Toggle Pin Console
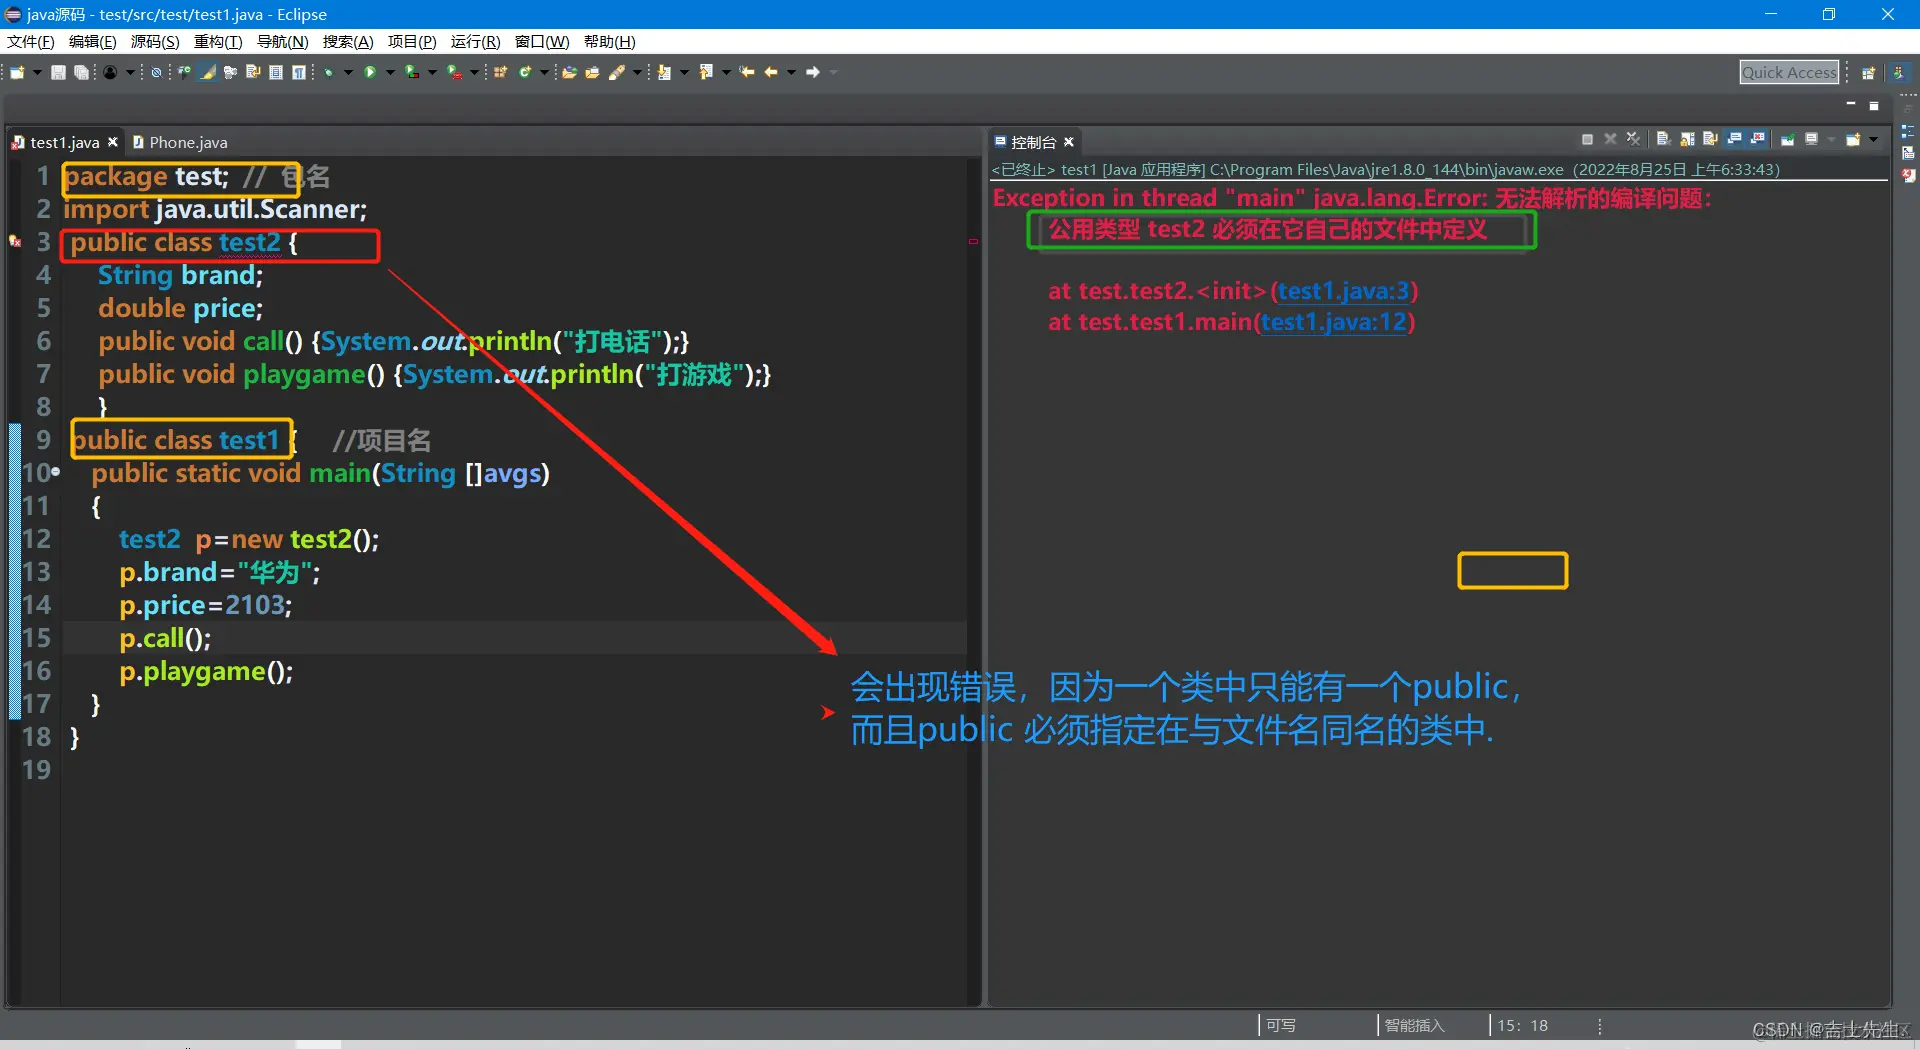1920x1049 pixels. [1787, 140]
